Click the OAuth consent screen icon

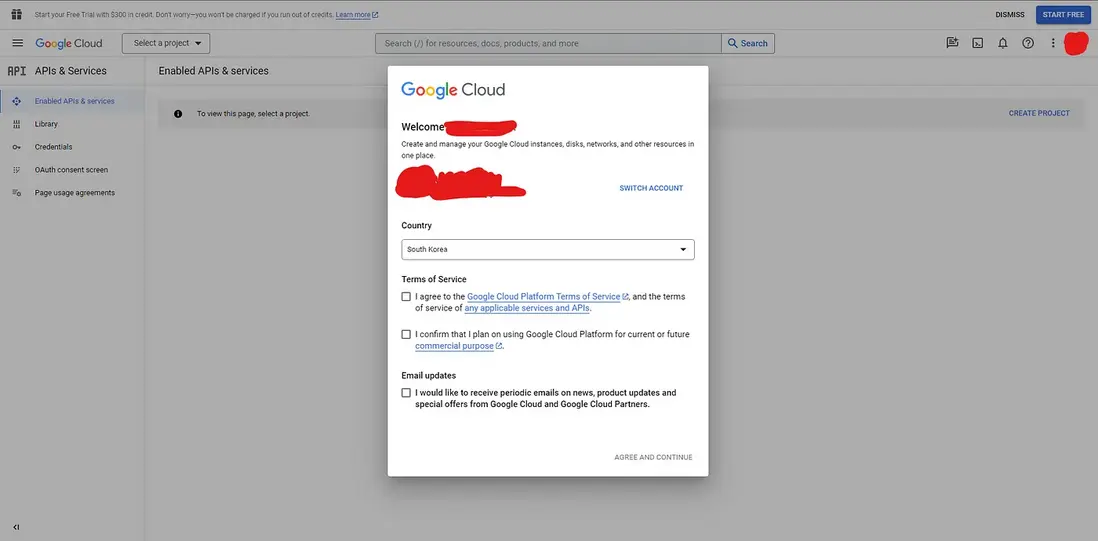pos(17,169)
